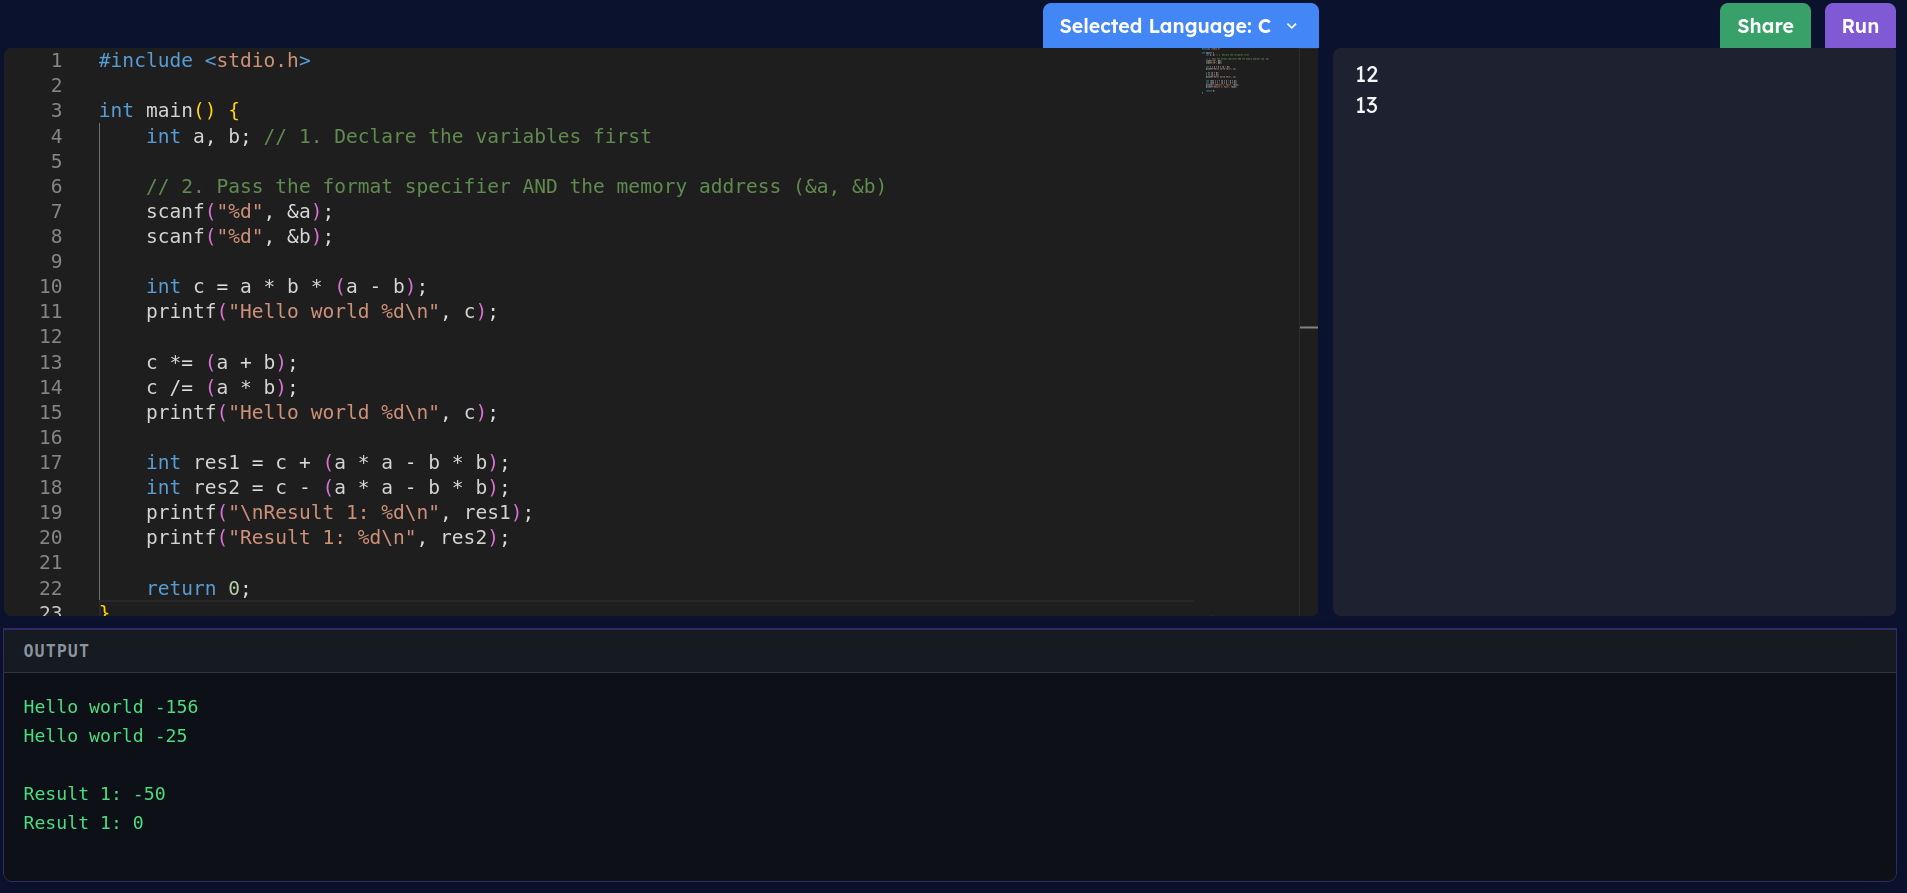Click the 'int res1' declaration line
This screenshot has width=1907, height=893.
click(x=328, y=462)
